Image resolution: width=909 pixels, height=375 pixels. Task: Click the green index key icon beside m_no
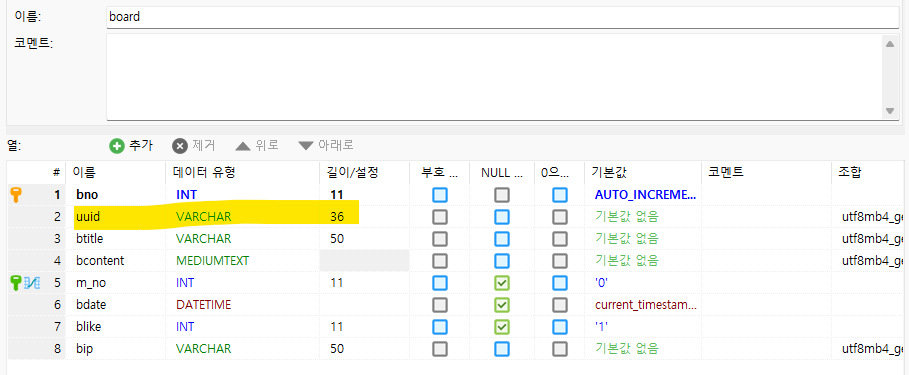click(x=16, y=283)
